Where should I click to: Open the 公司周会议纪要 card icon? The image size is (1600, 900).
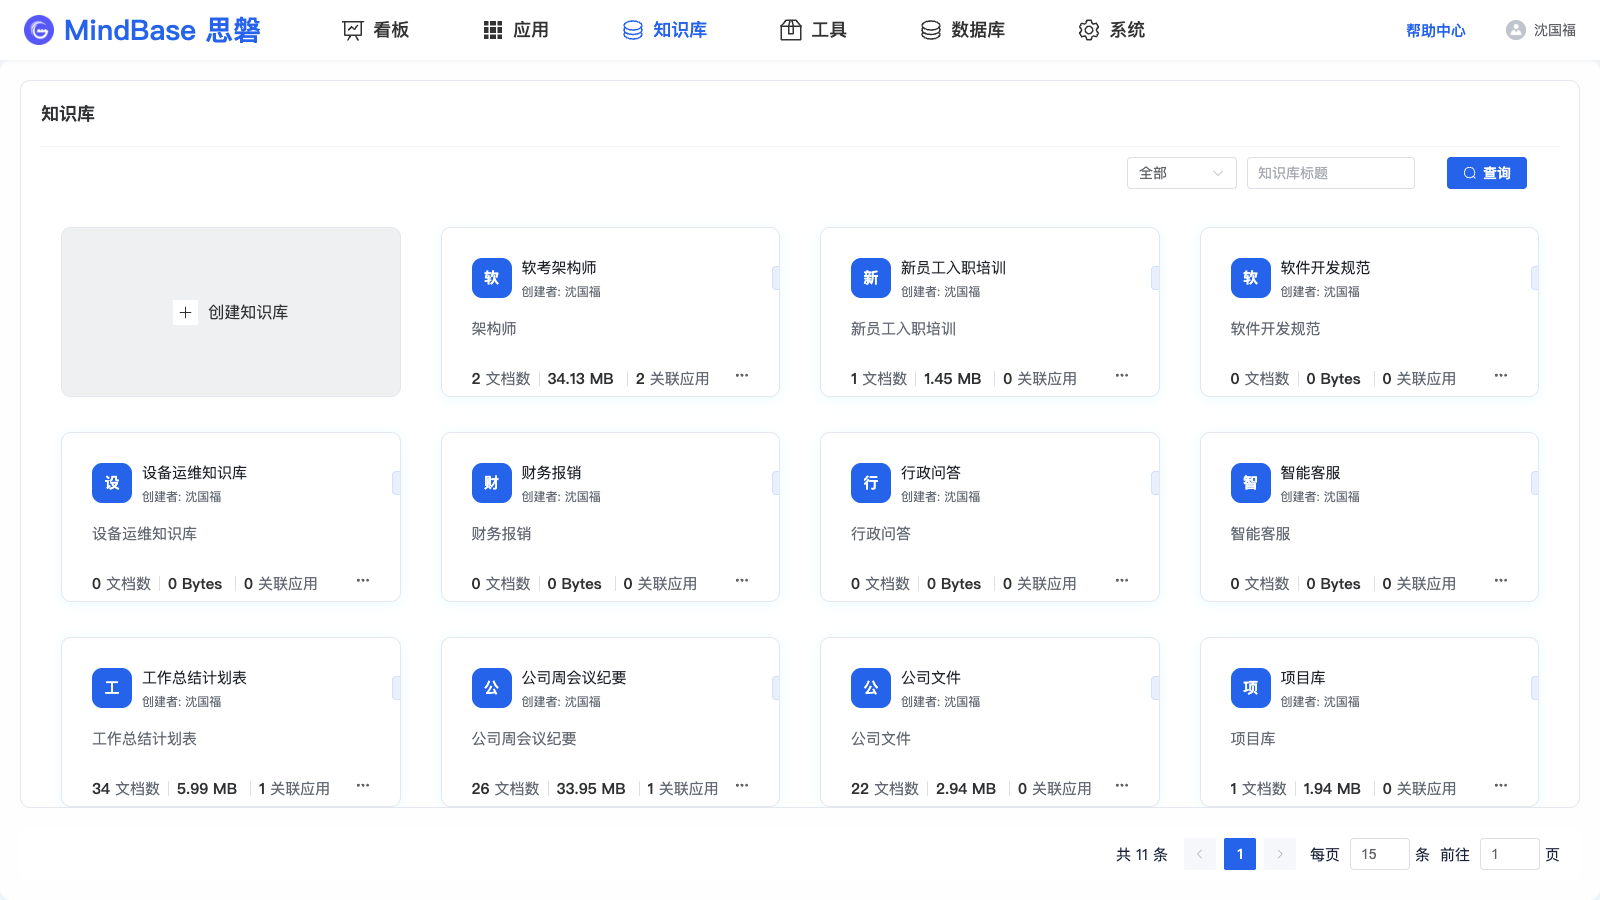492,688
